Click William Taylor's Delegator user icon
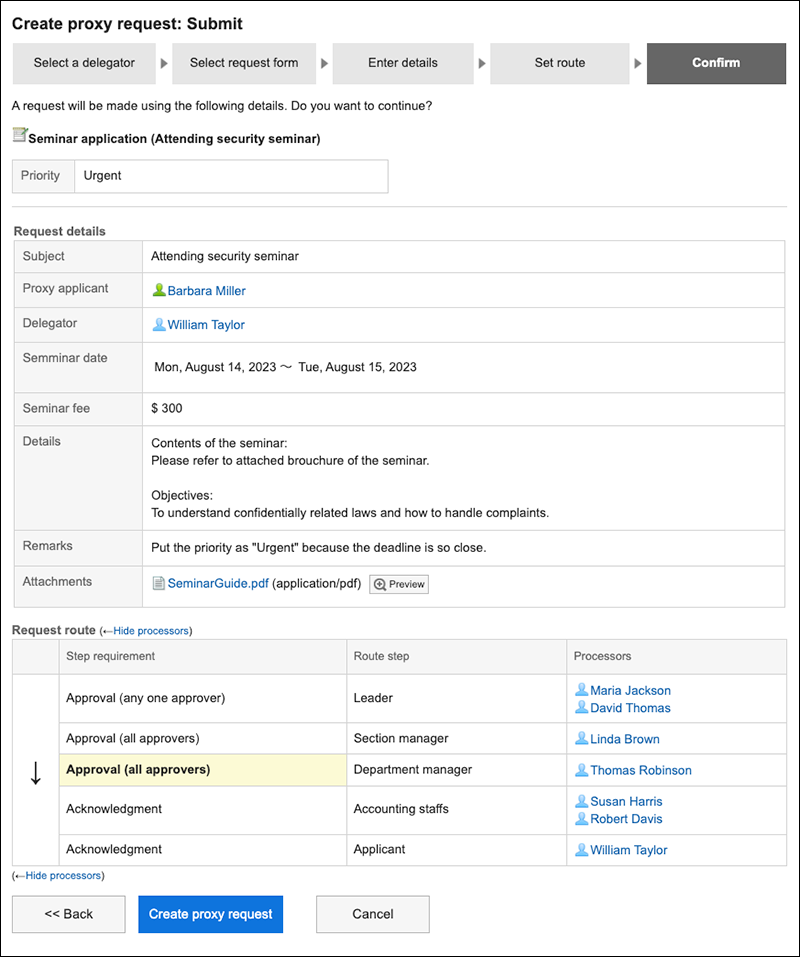The height and width of the screenshot is (957, 800). (x=159, y=324)
